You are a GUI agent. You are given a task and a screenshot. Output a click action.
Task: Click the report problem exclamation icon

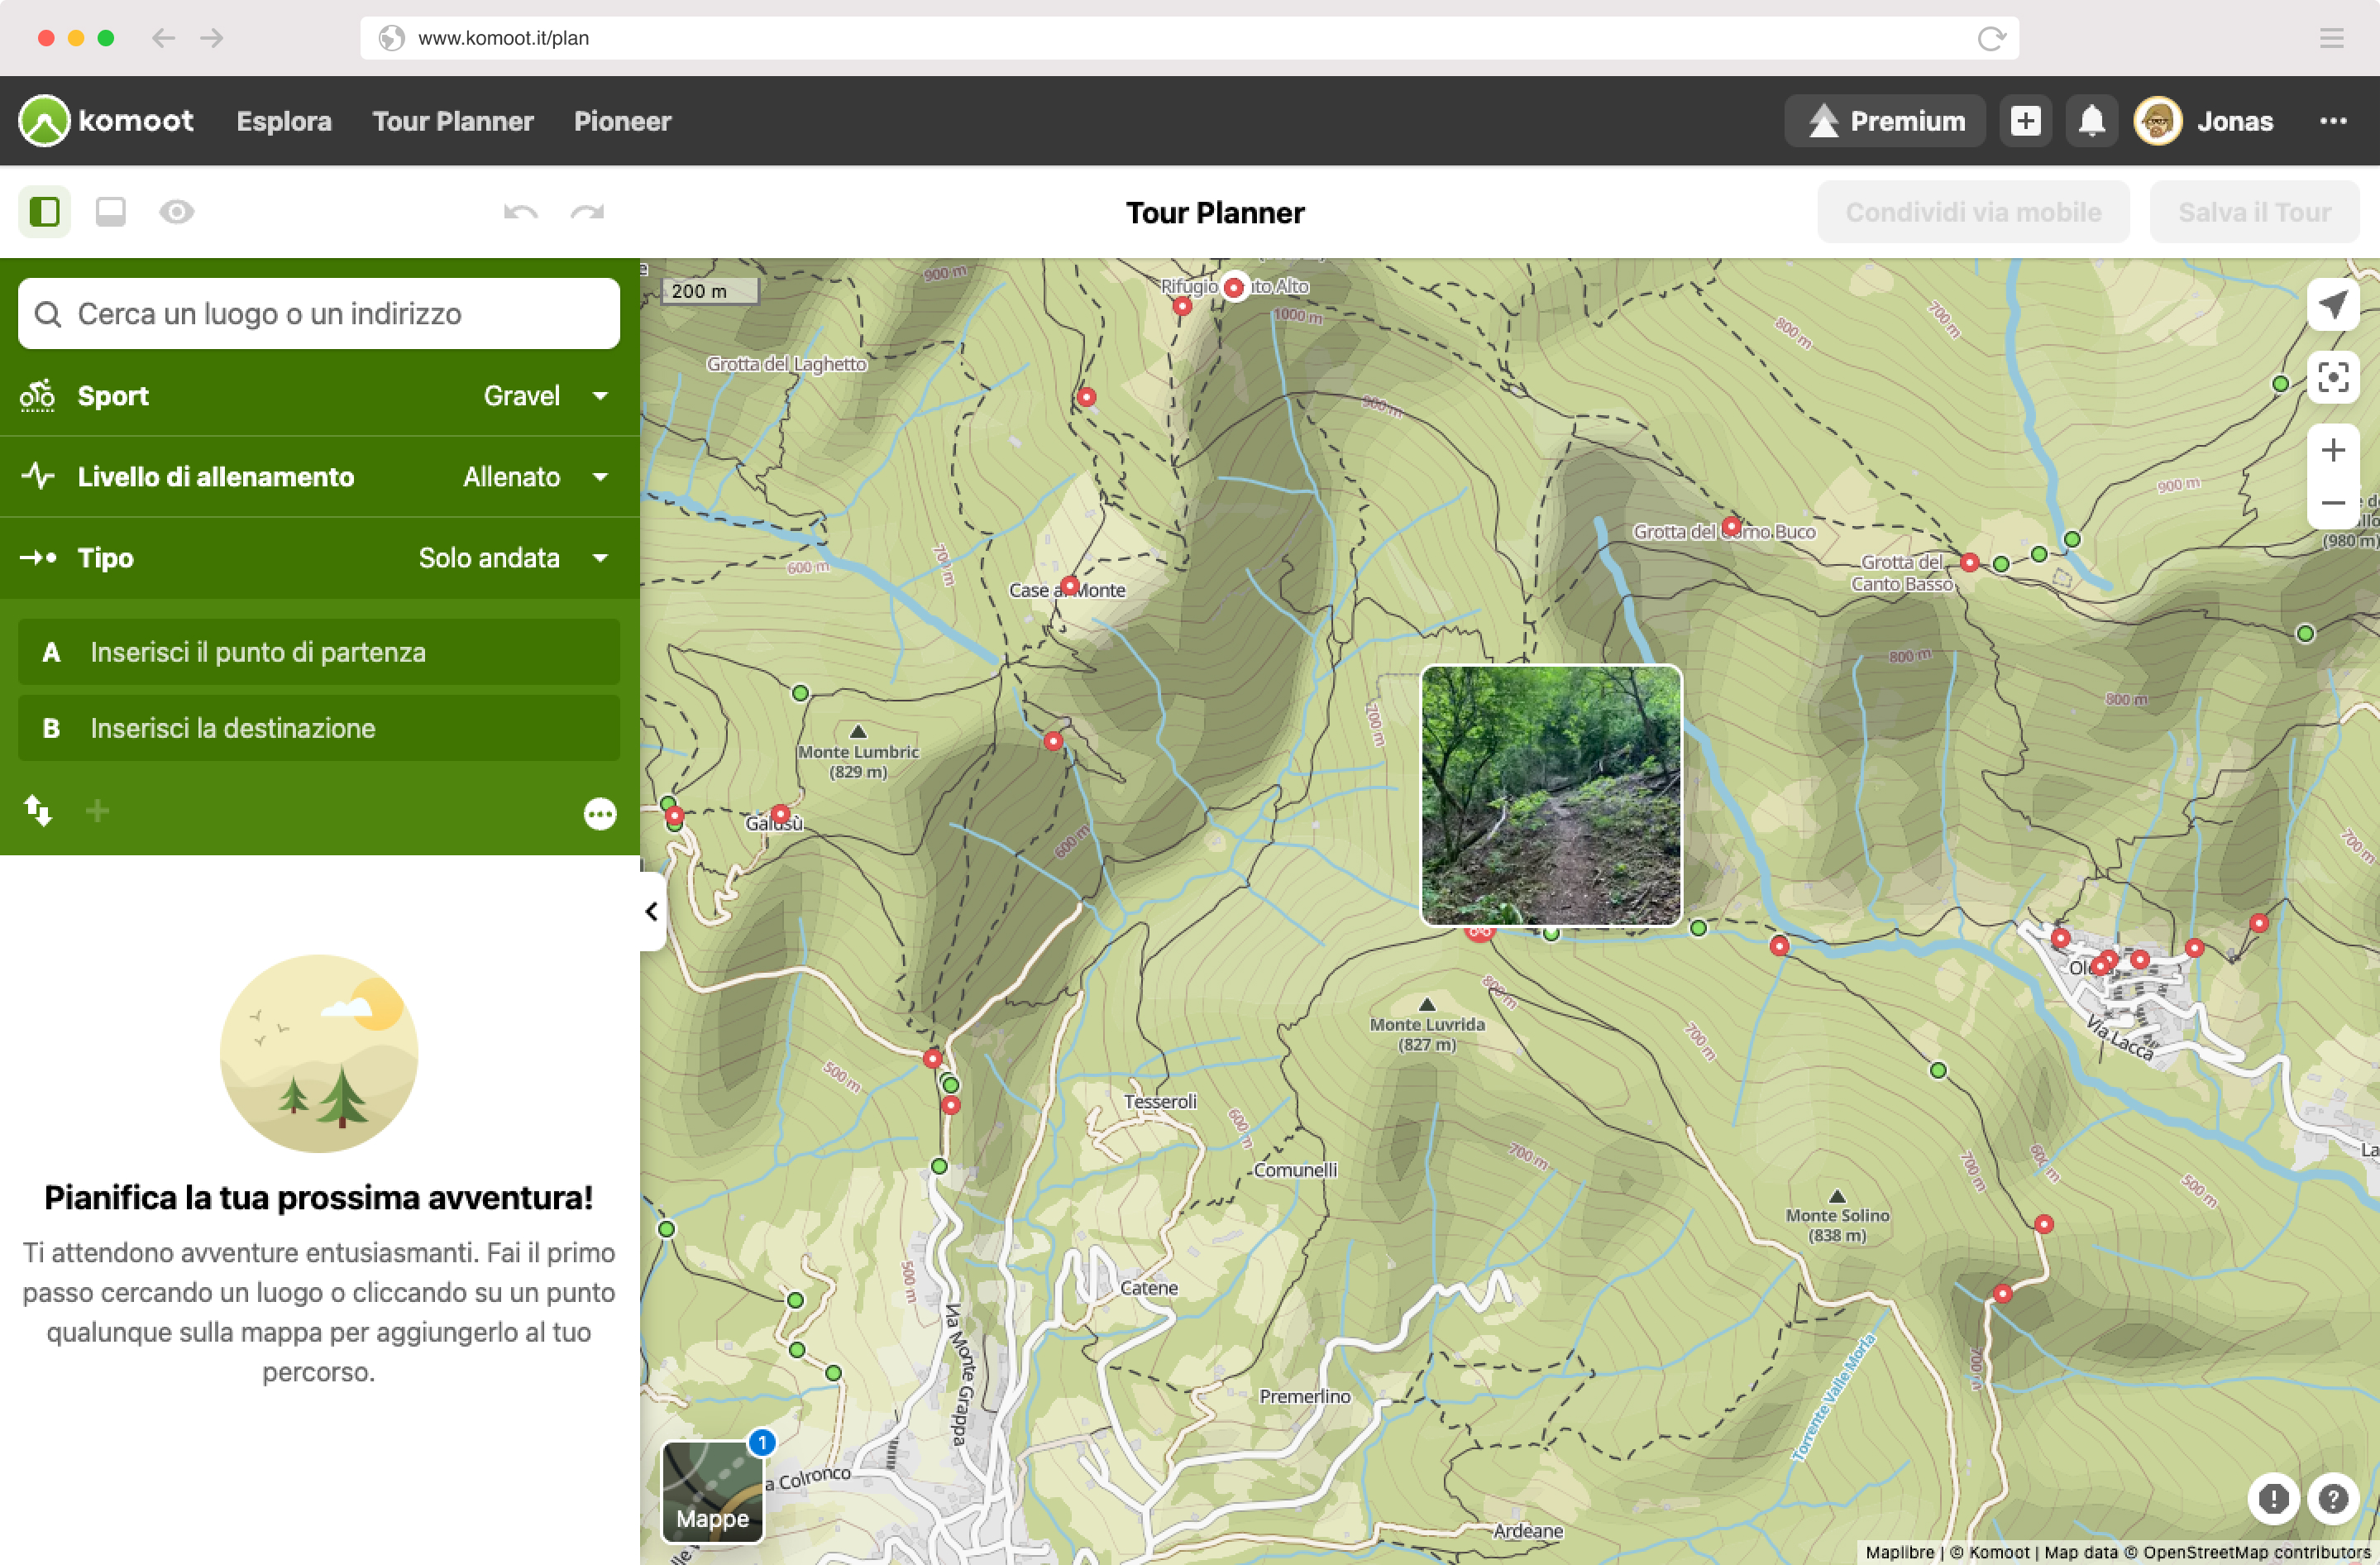(x=2273, y=1498)
